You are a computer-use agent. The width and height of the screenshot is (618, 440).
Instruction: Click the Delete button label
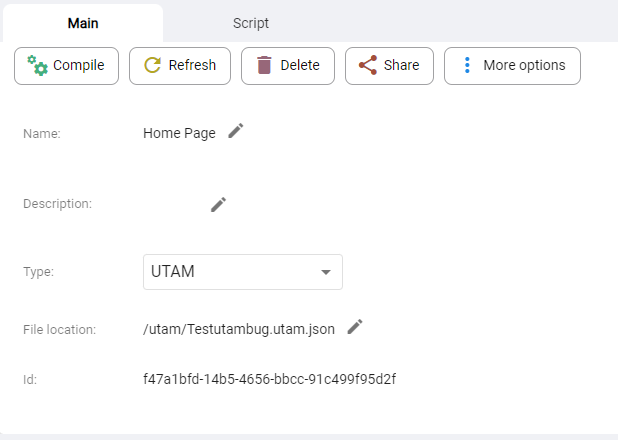pos(300,65)
